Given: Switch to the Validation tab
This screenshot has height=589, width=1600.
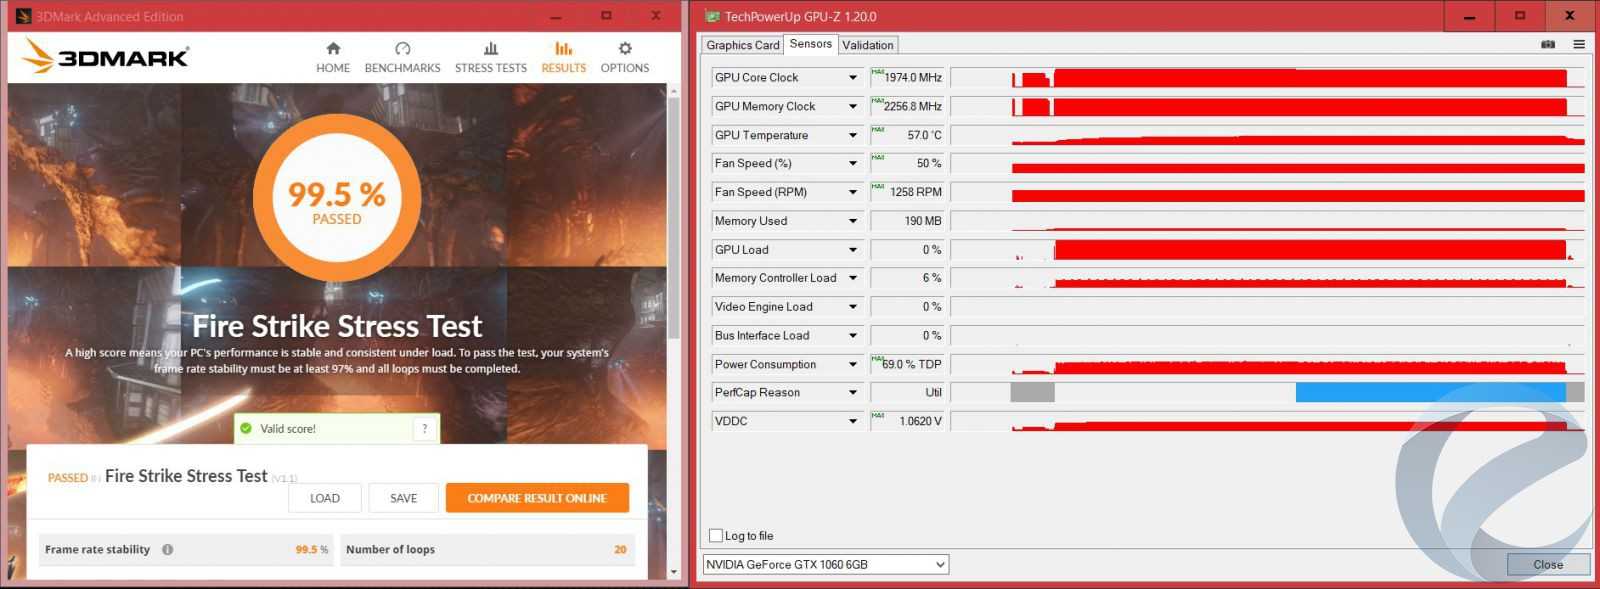Looking at the screenshot, I should pos(867,45).
